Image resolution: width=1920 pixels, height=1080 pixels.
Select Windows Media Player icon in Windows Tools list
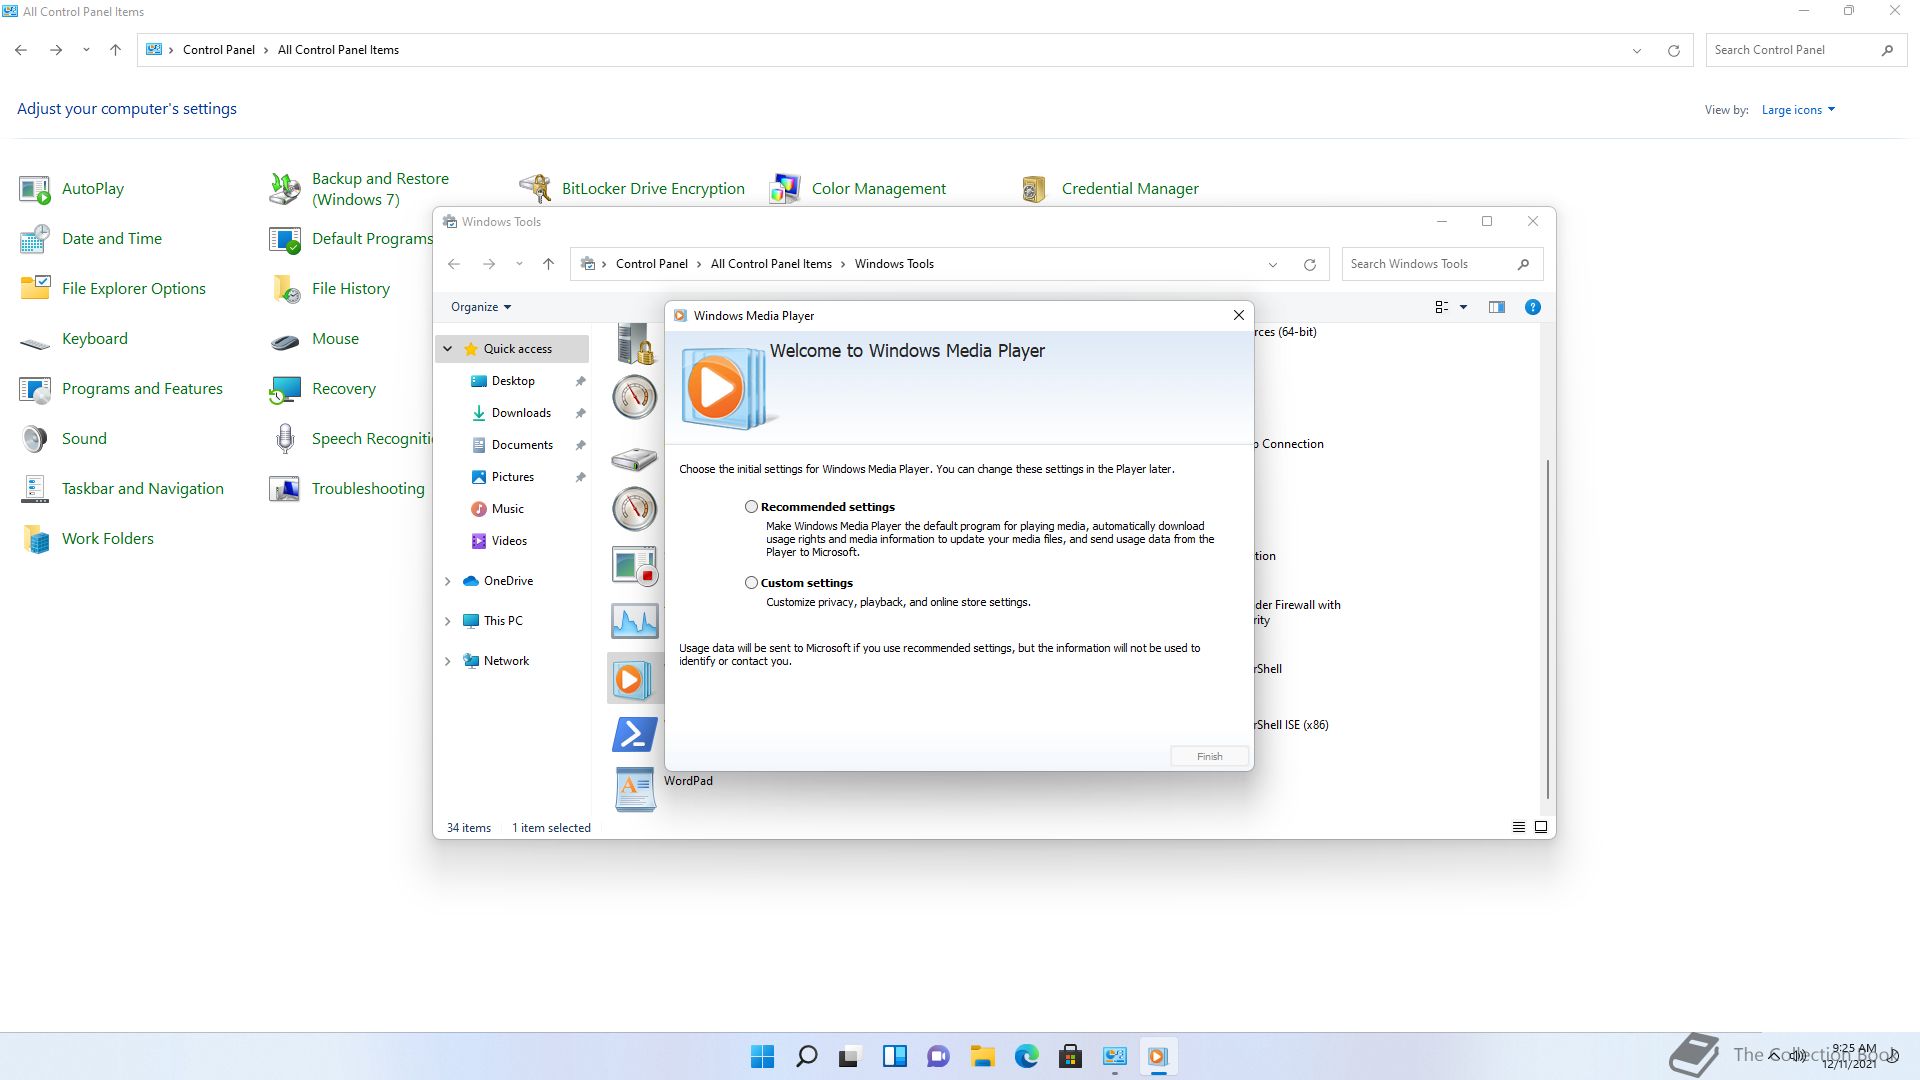tap(634, 679)
